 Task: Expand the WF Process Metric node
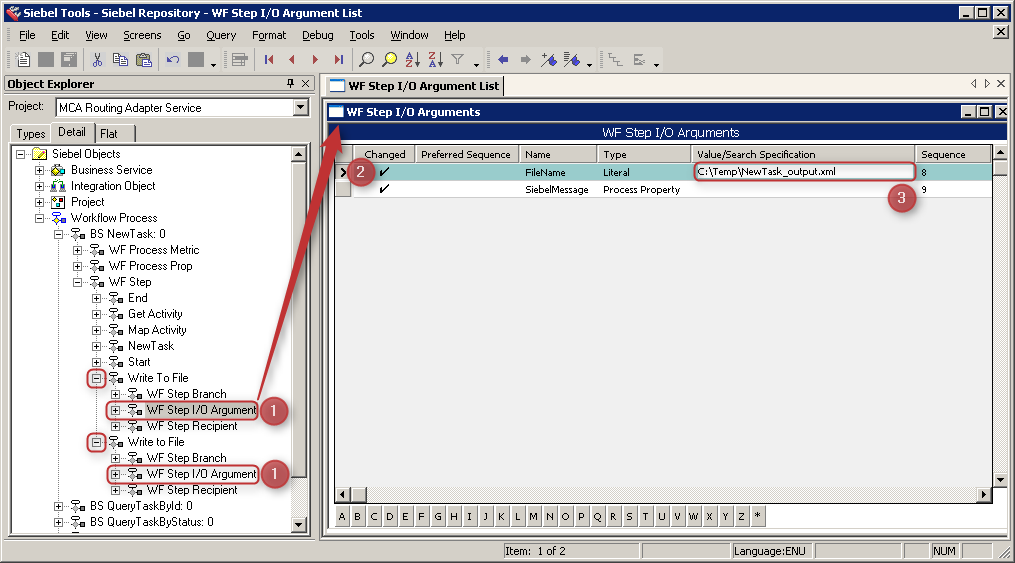click(x=78, y=250)
